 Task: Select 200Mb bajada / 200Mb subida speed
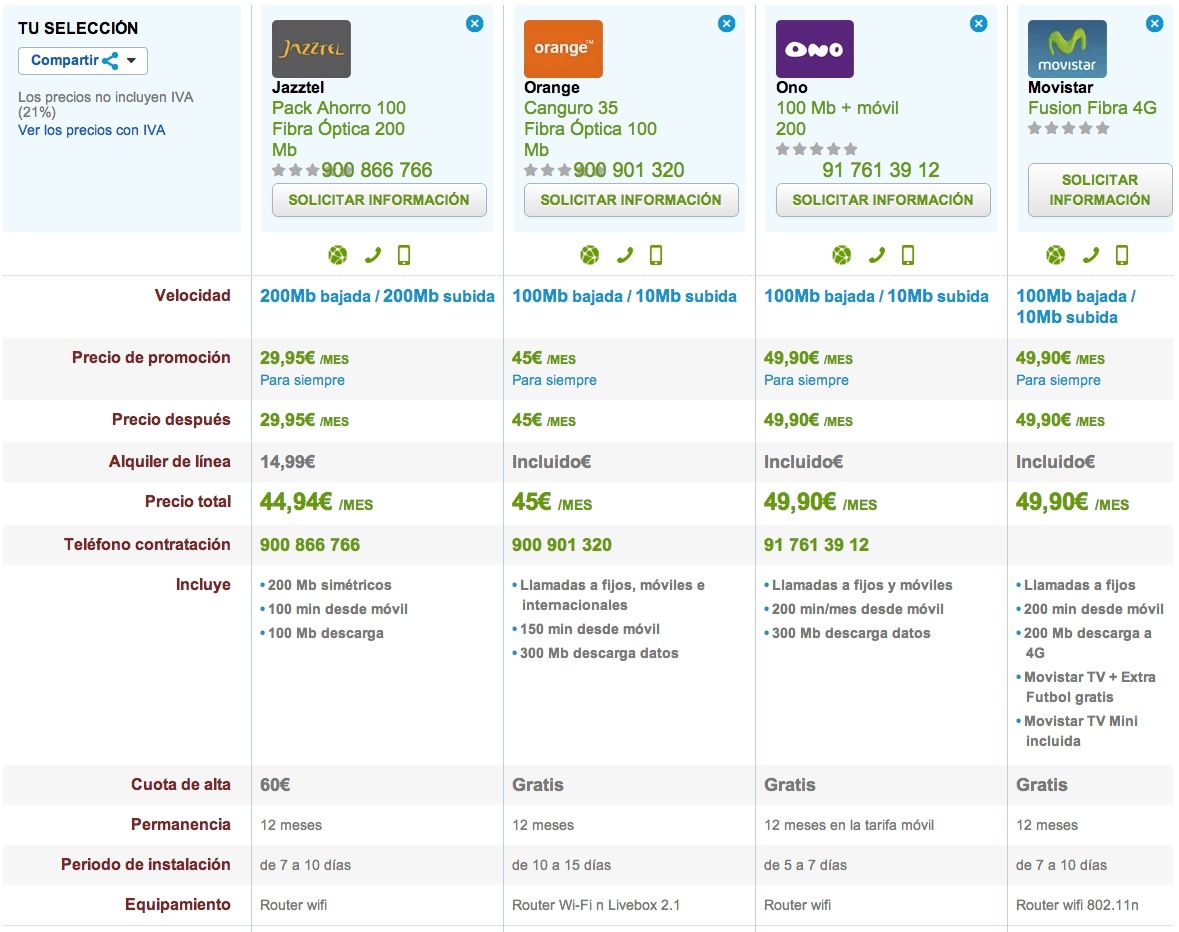coord(377,296)
